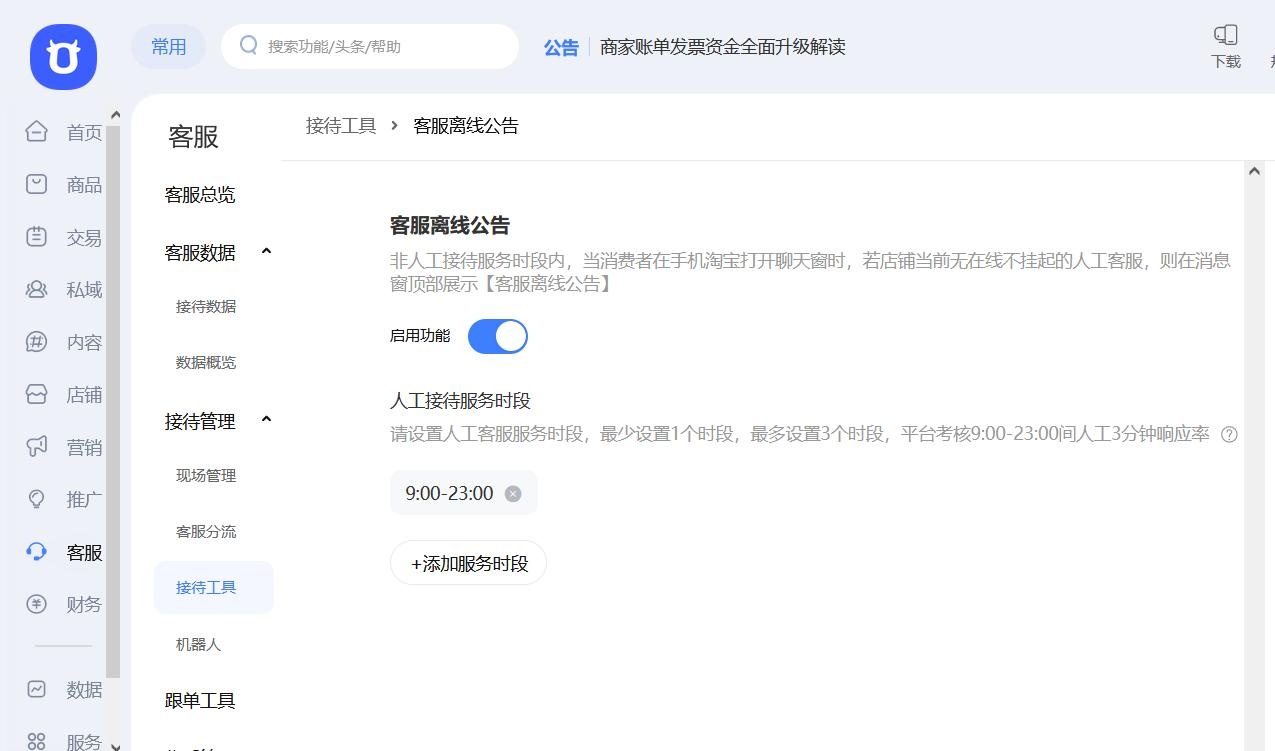Screen dimensions: 1275x751
Task: Select the 接待工具 menu item
Action: click(214, 588)
